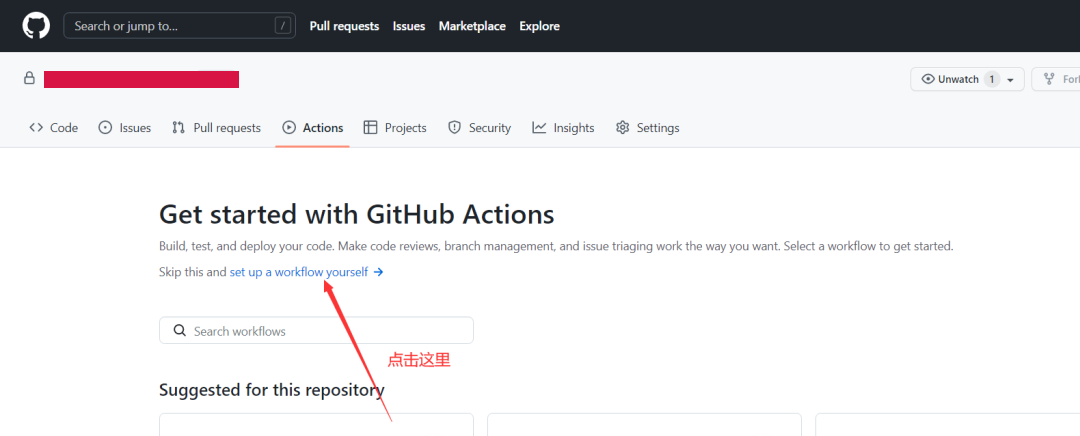Open the GitHub home logo
Viewport: 1080px width, 436px height.
click(36, 26)
